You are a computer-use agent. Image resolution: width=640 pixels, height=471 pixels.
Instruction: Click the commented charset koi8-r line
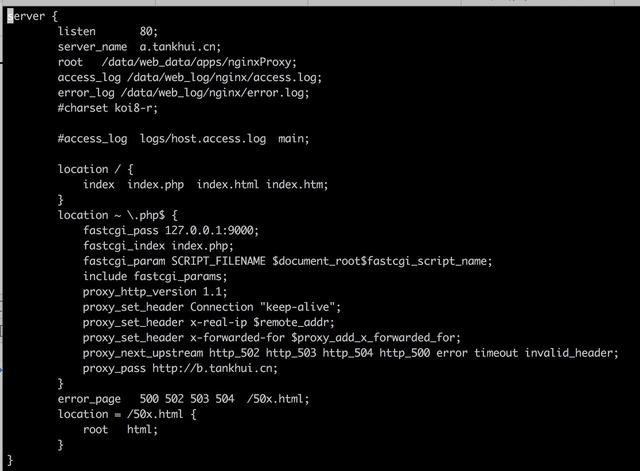[108, 108]
